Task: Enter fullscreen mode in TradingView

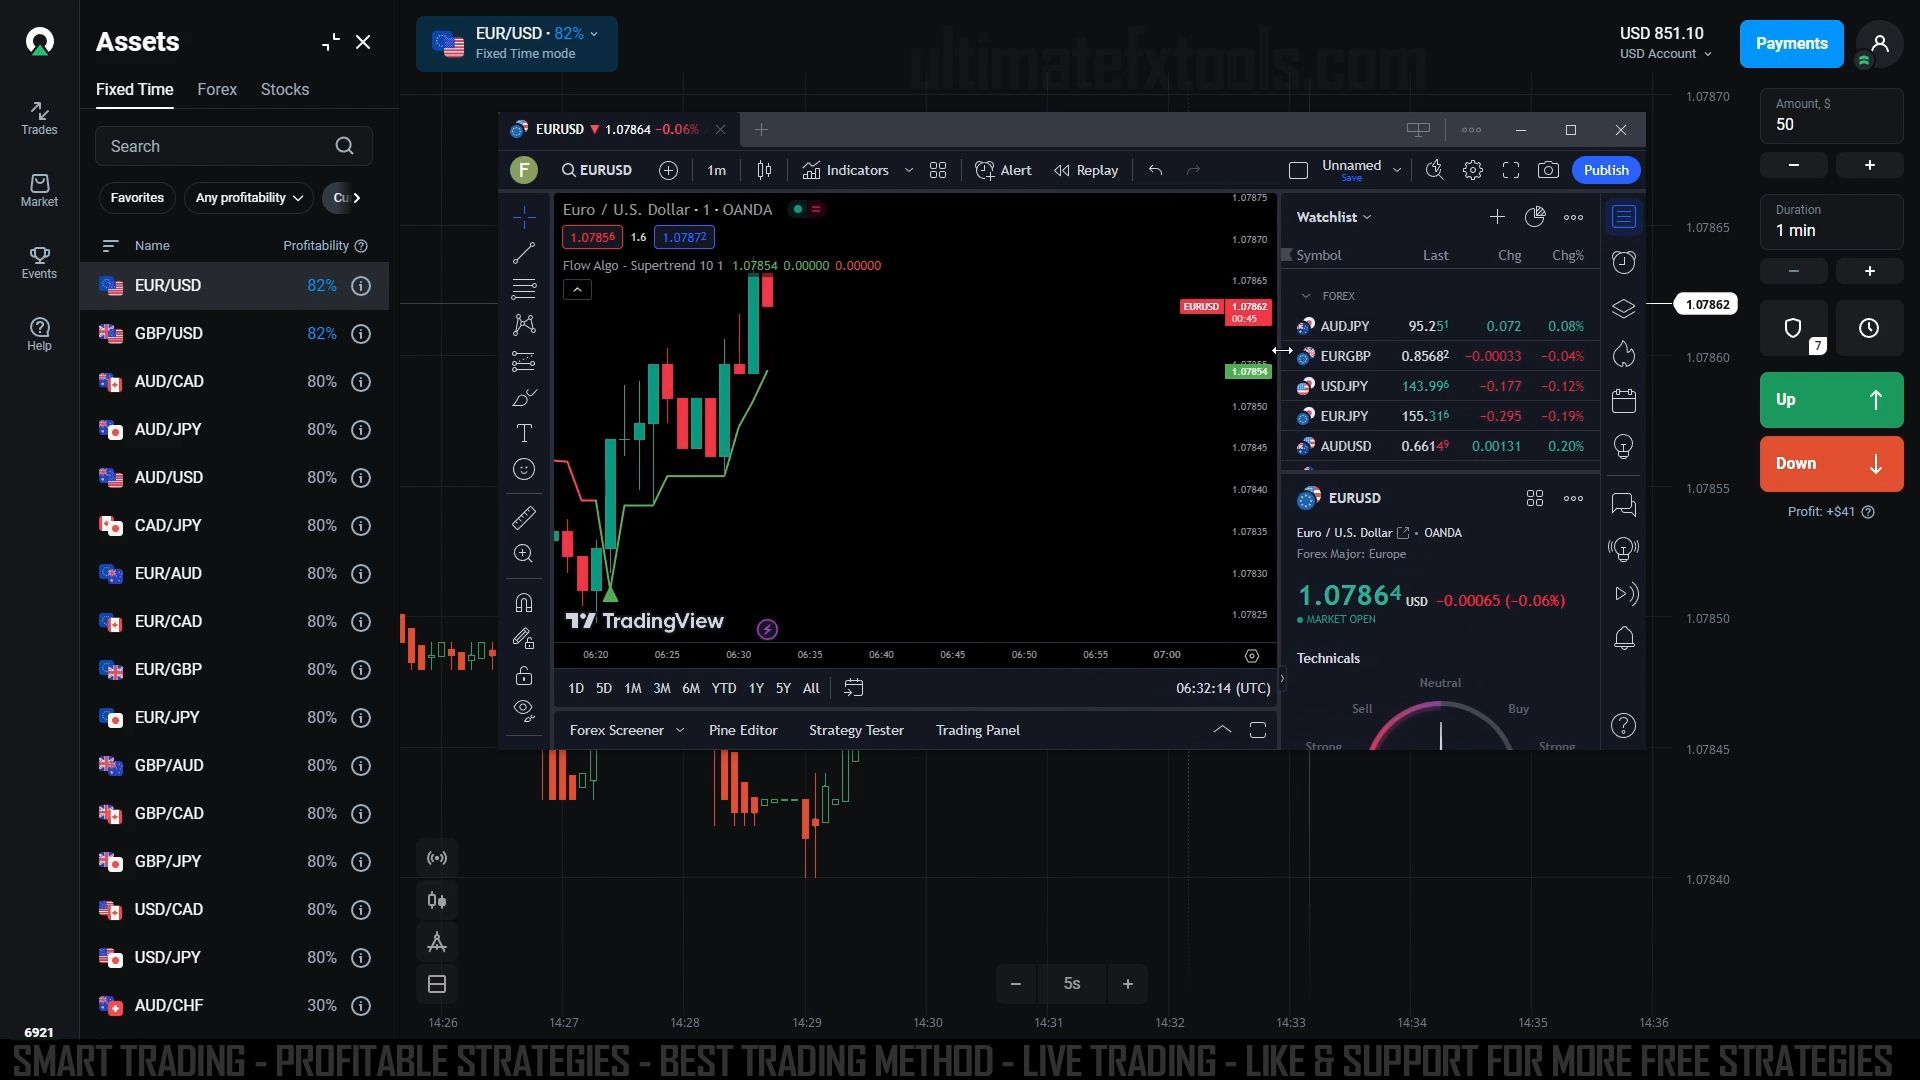Action: coord(1510,170)
